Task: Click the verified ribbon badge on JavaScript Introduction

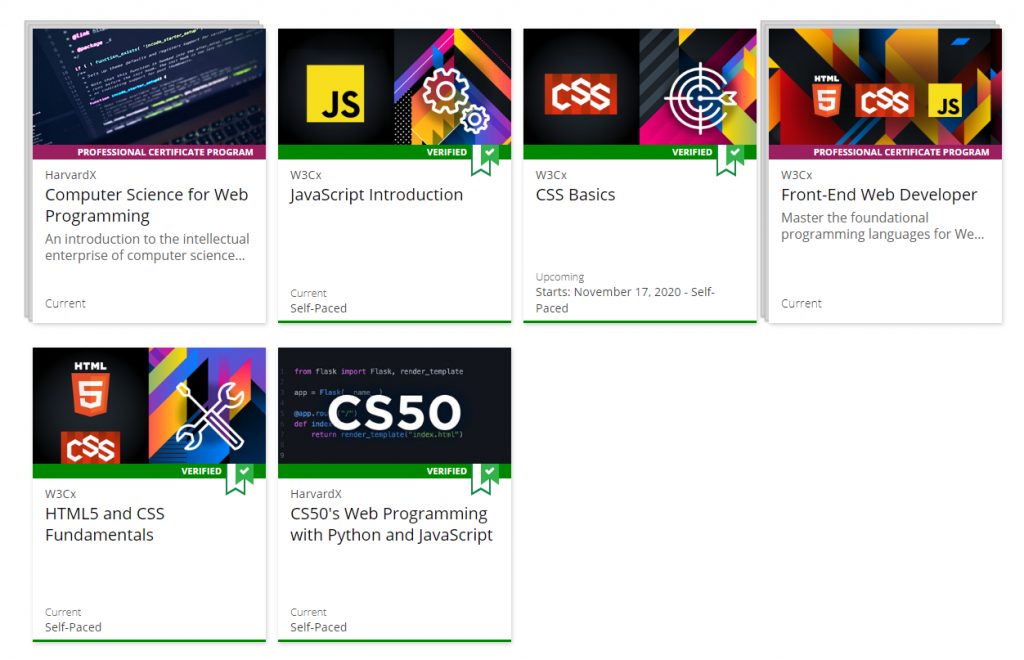Action: click(485, 160)
